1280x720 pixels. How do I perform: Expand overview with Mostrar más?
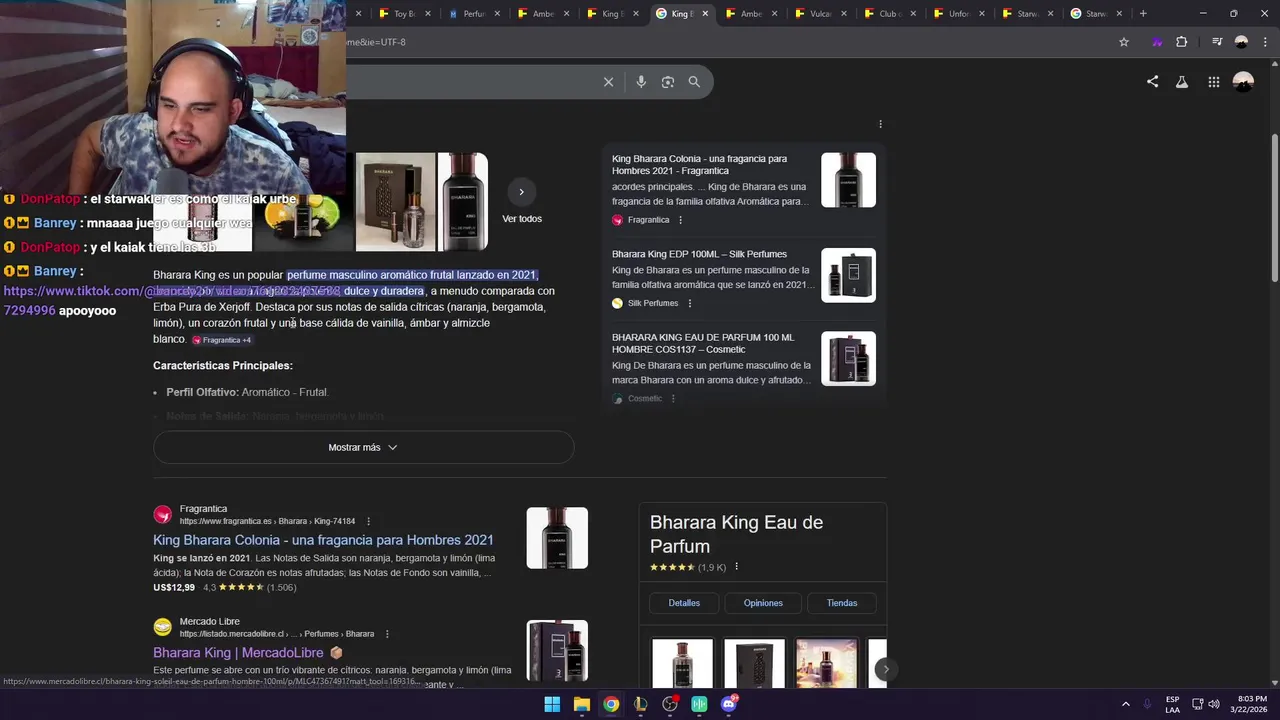pos(363,447)
